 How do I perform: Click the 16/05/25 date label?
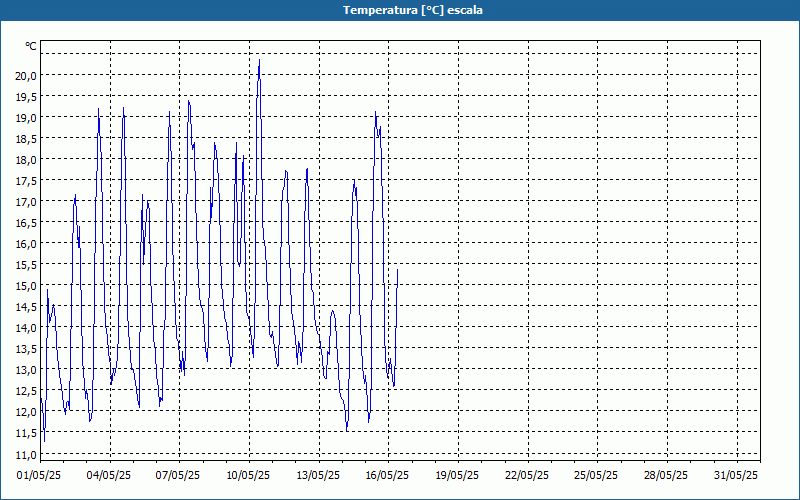click(387, 476)
